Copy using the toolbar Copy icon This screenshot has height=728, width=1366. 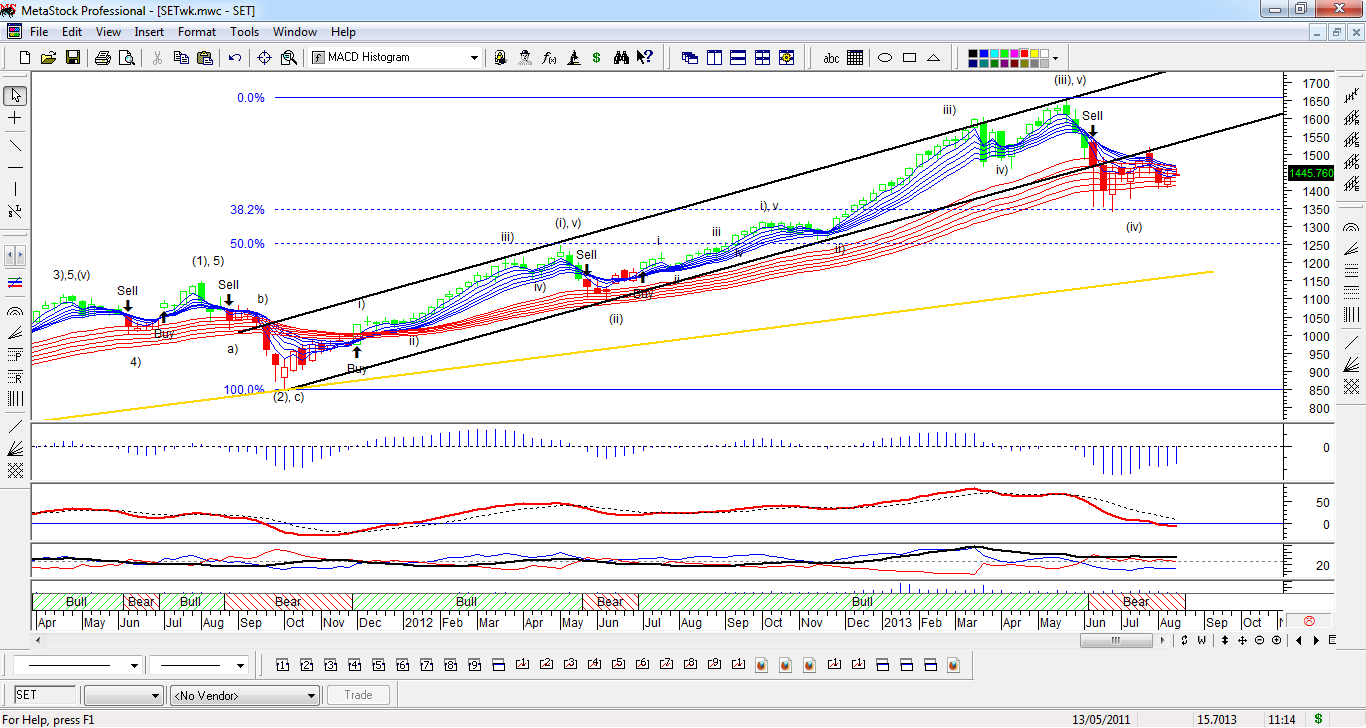(x=181, y=58)
